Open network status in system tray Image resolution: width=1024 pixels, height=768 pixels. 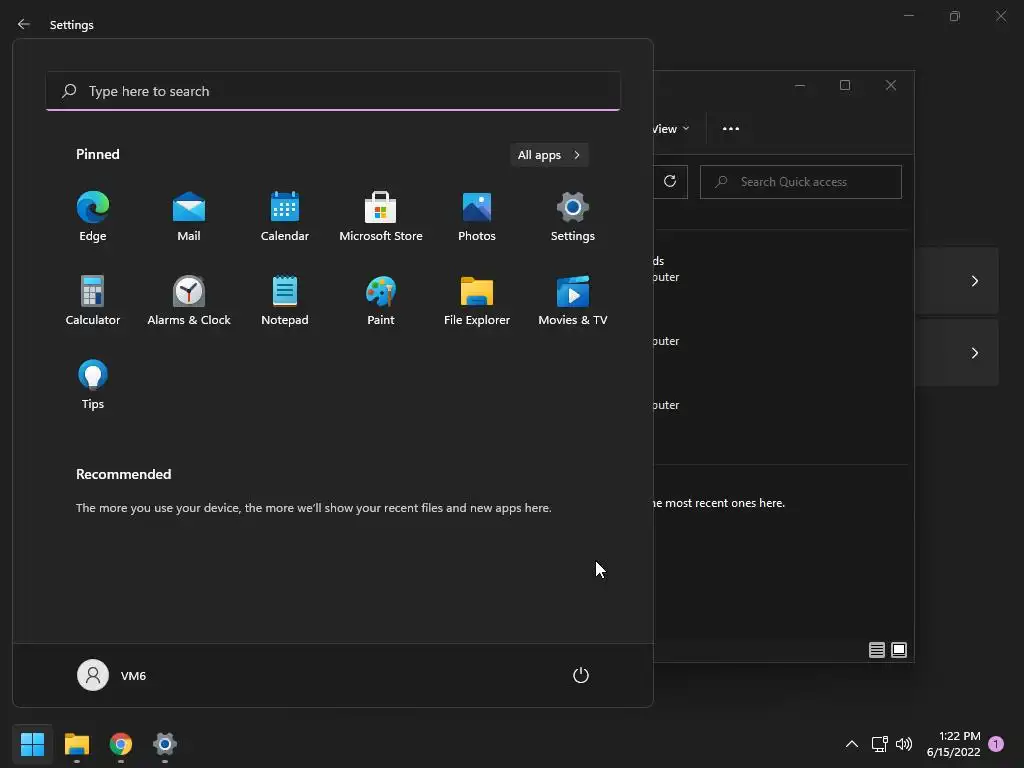pyautogui.click(x=879, y=744)
